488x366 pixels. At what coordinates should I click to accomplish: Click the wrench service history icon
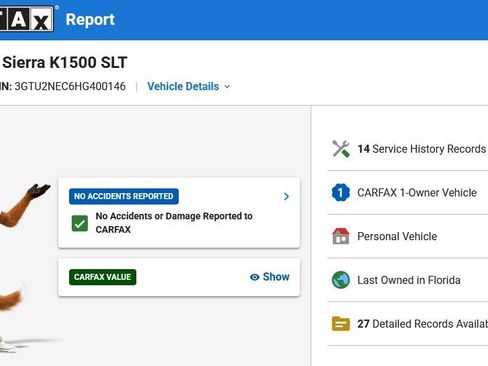(x=341, y=149)
